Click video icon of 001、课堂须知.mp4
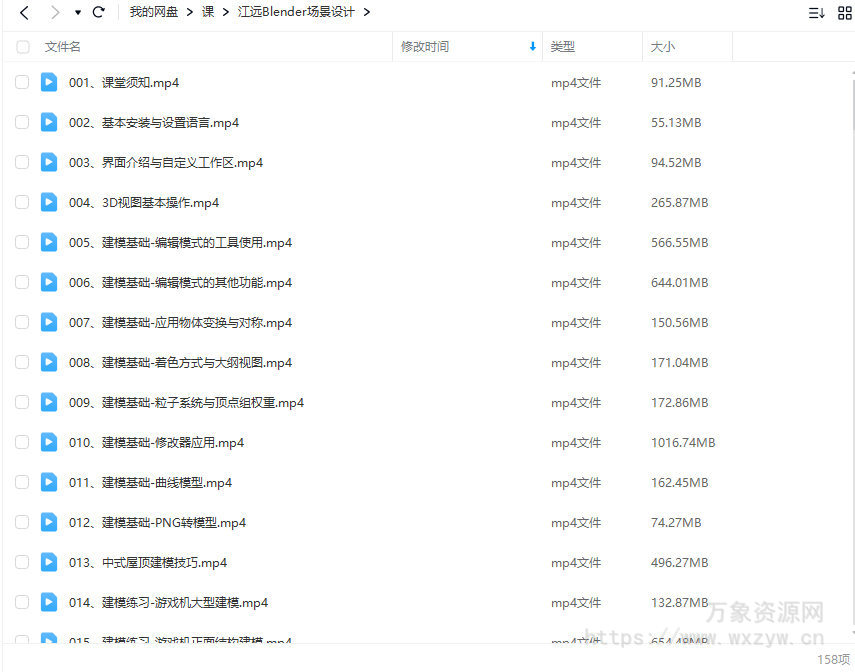Viewport: 855px width, 672px height. [x=49, y=82]
